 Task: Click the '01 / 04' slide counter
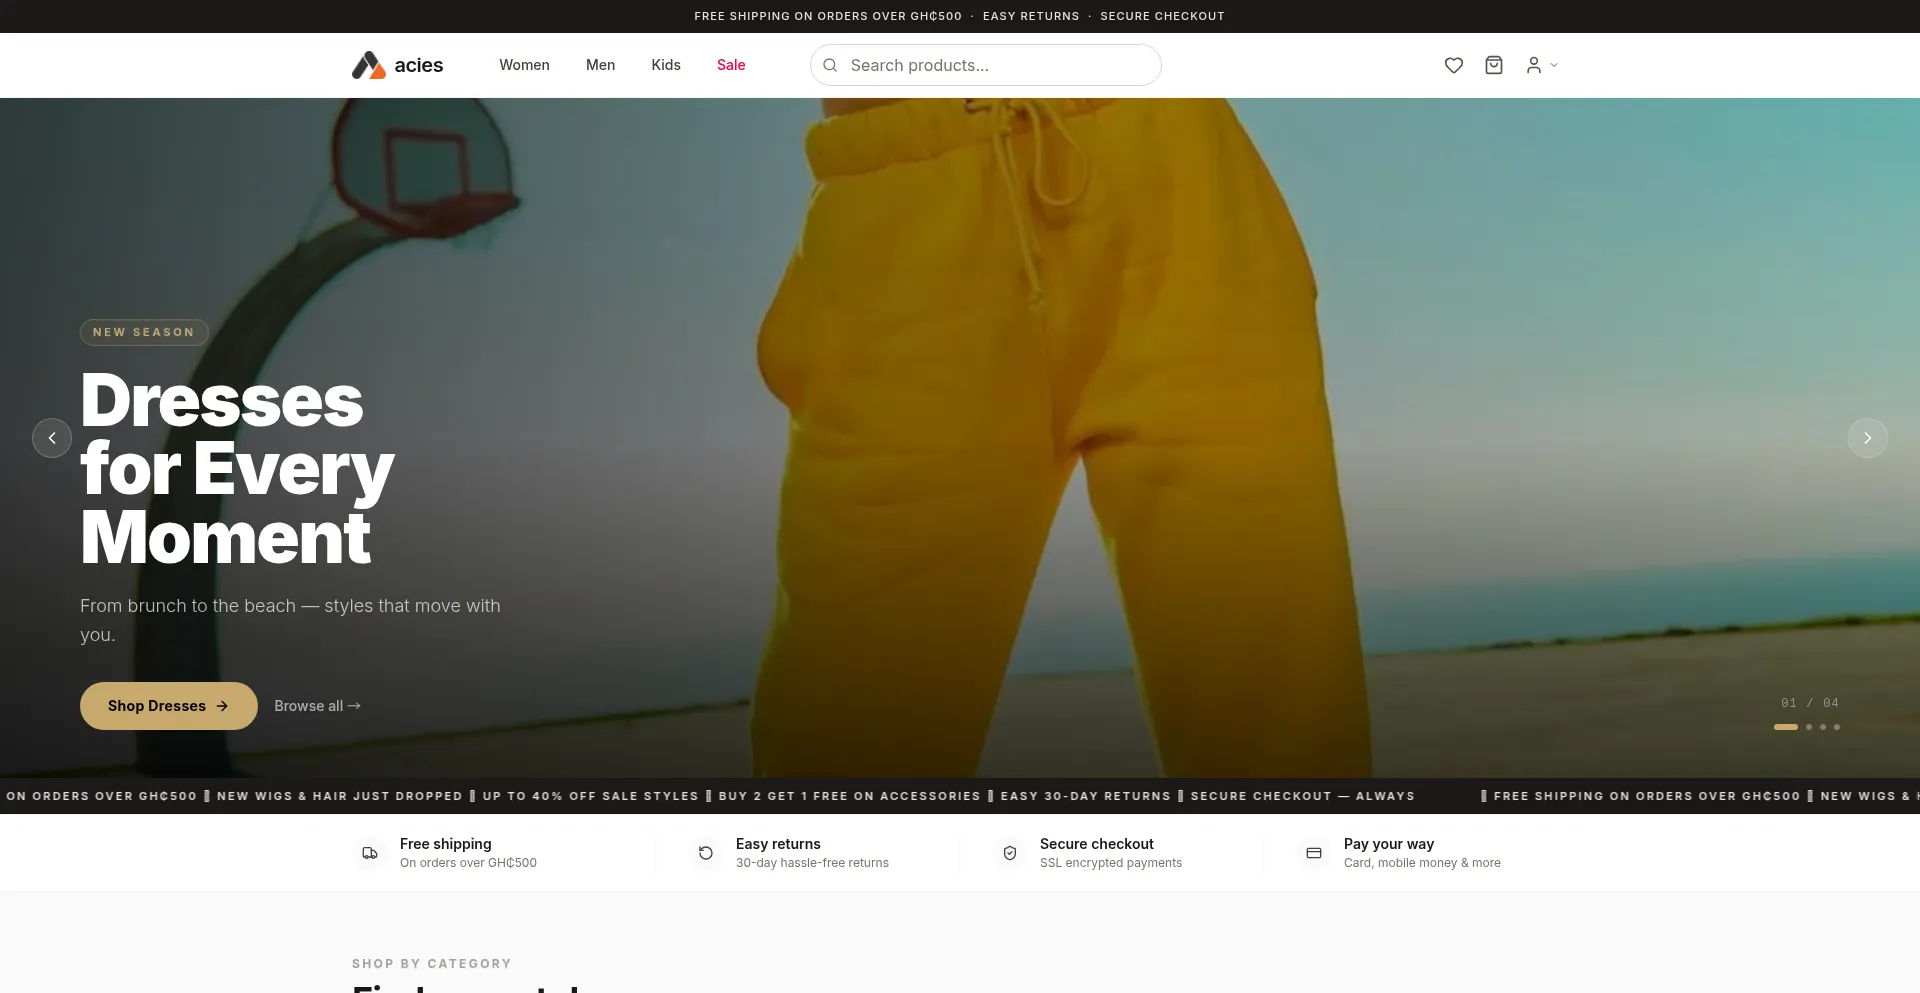pyautogui.click(x=1810, y=703)
